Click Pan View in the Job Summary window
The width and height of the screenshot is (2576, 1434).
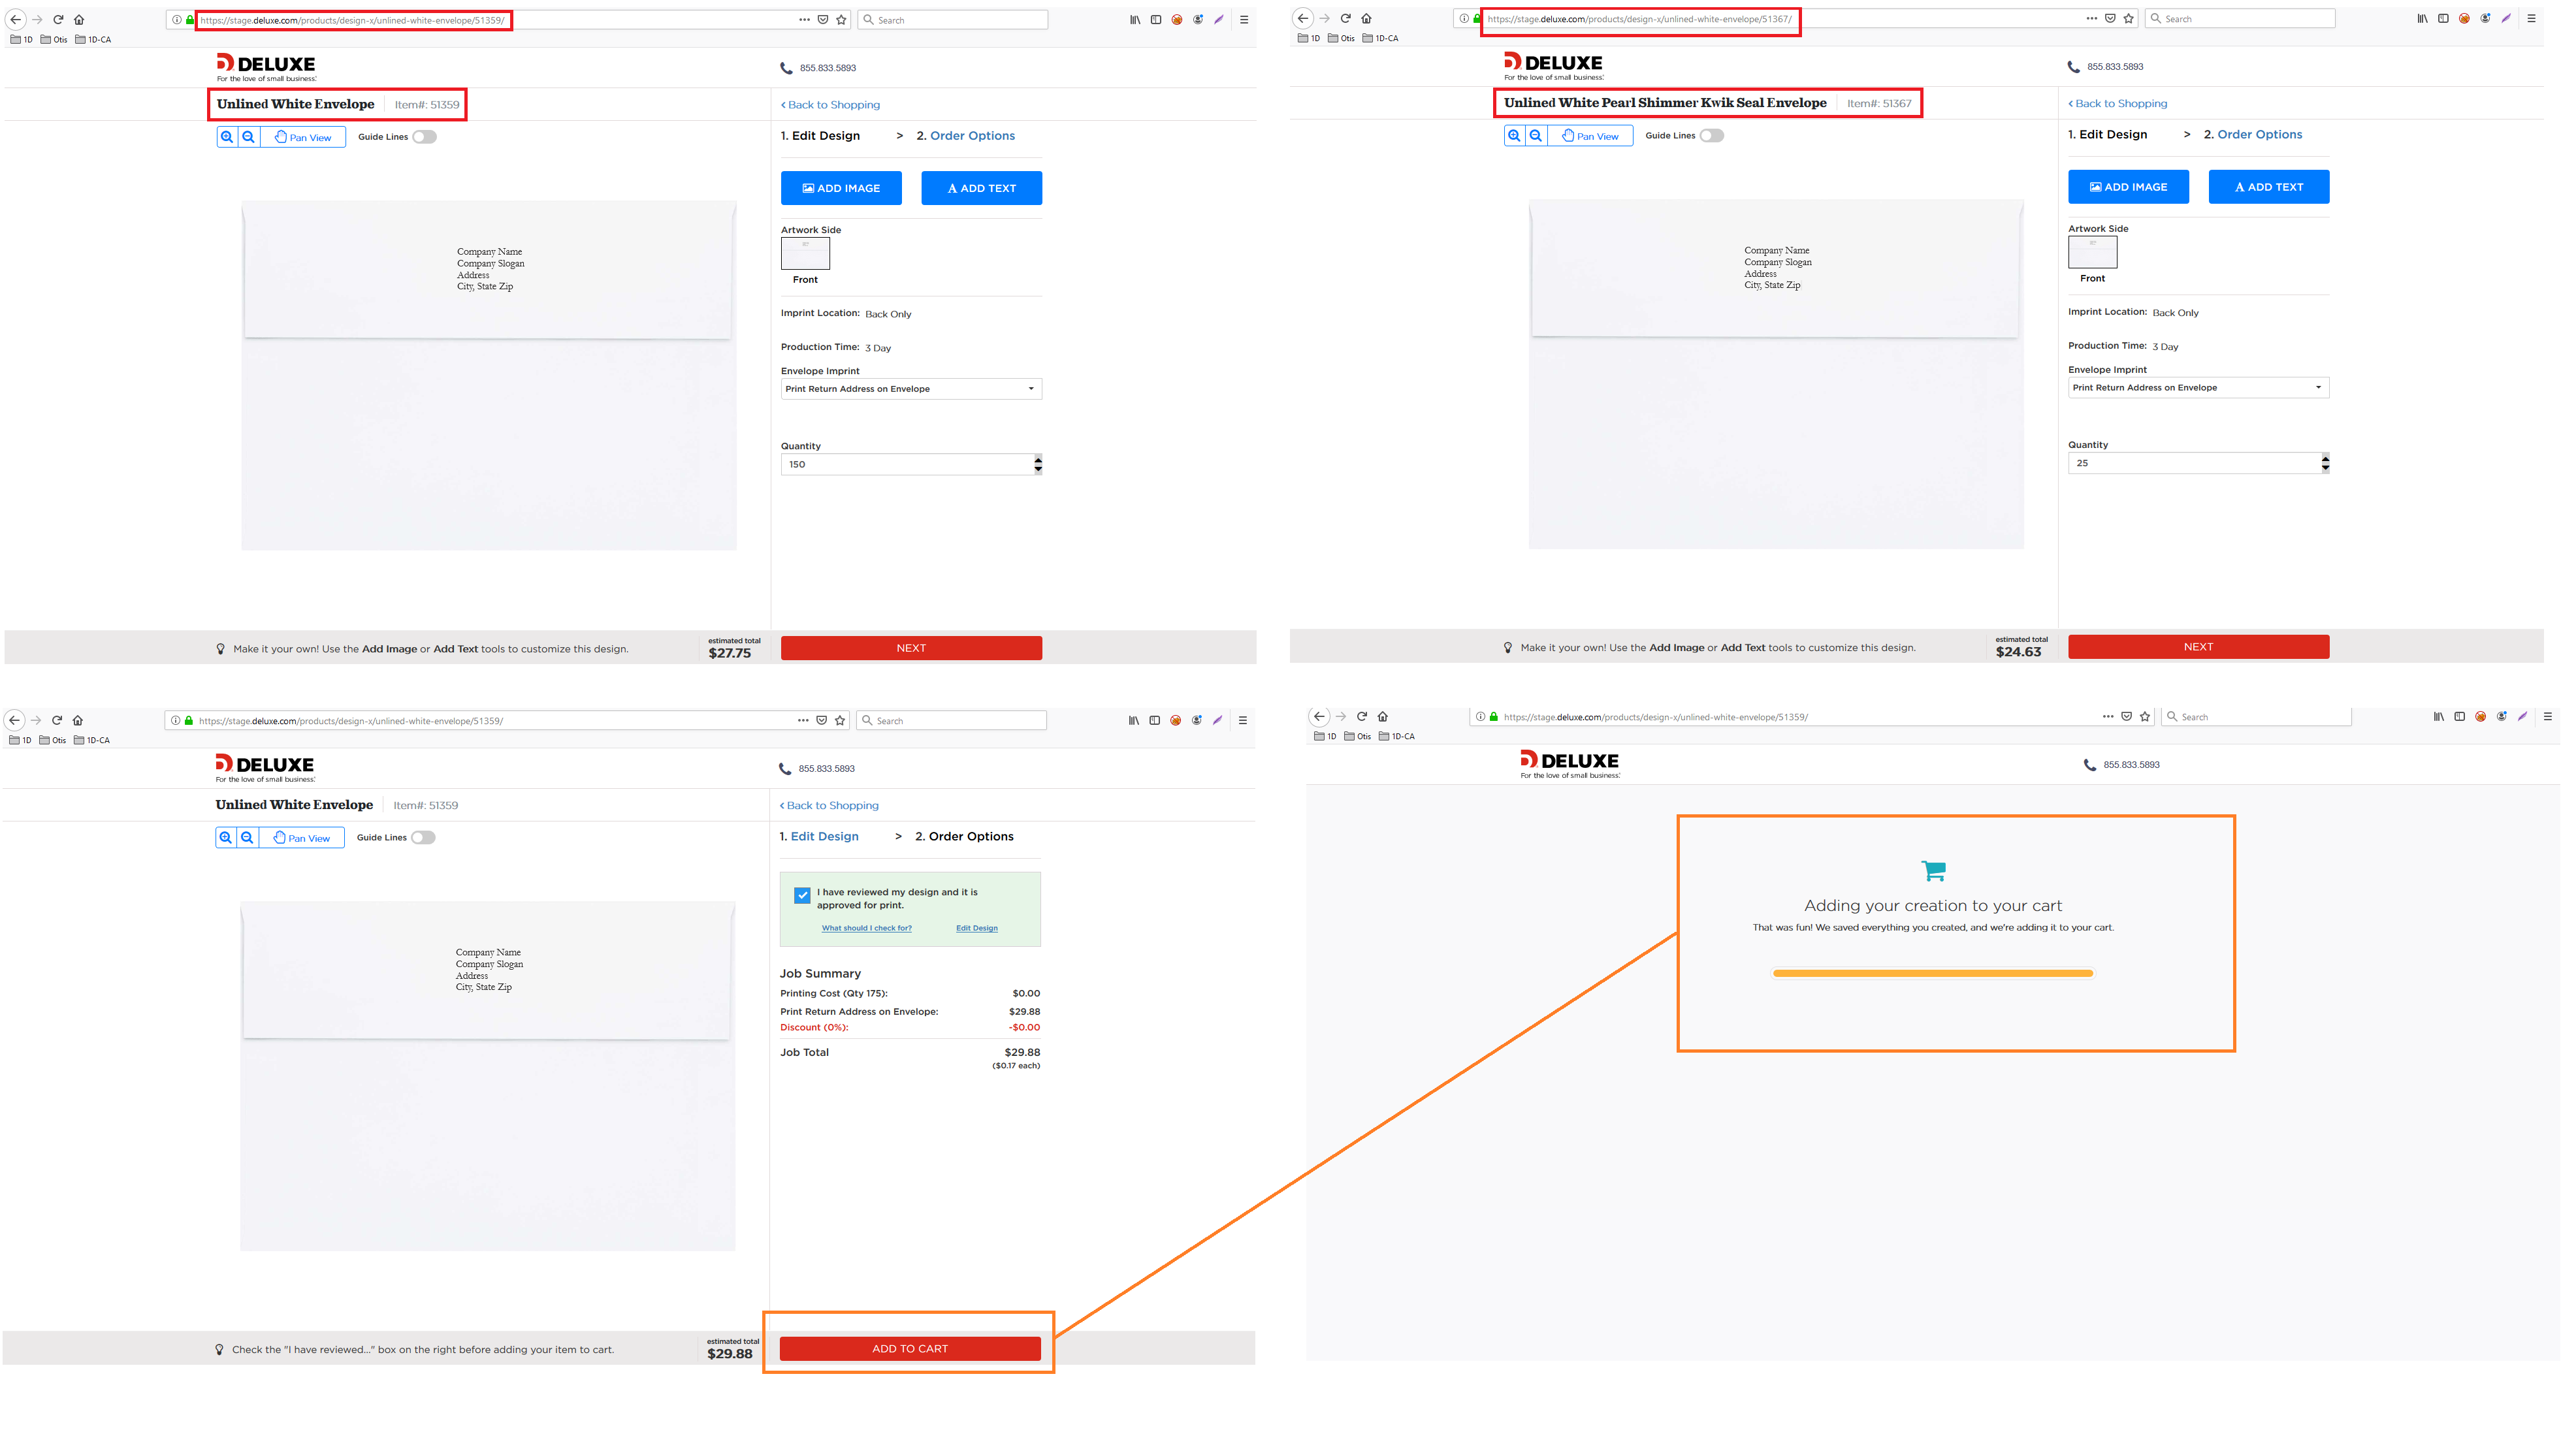point(302,838)
